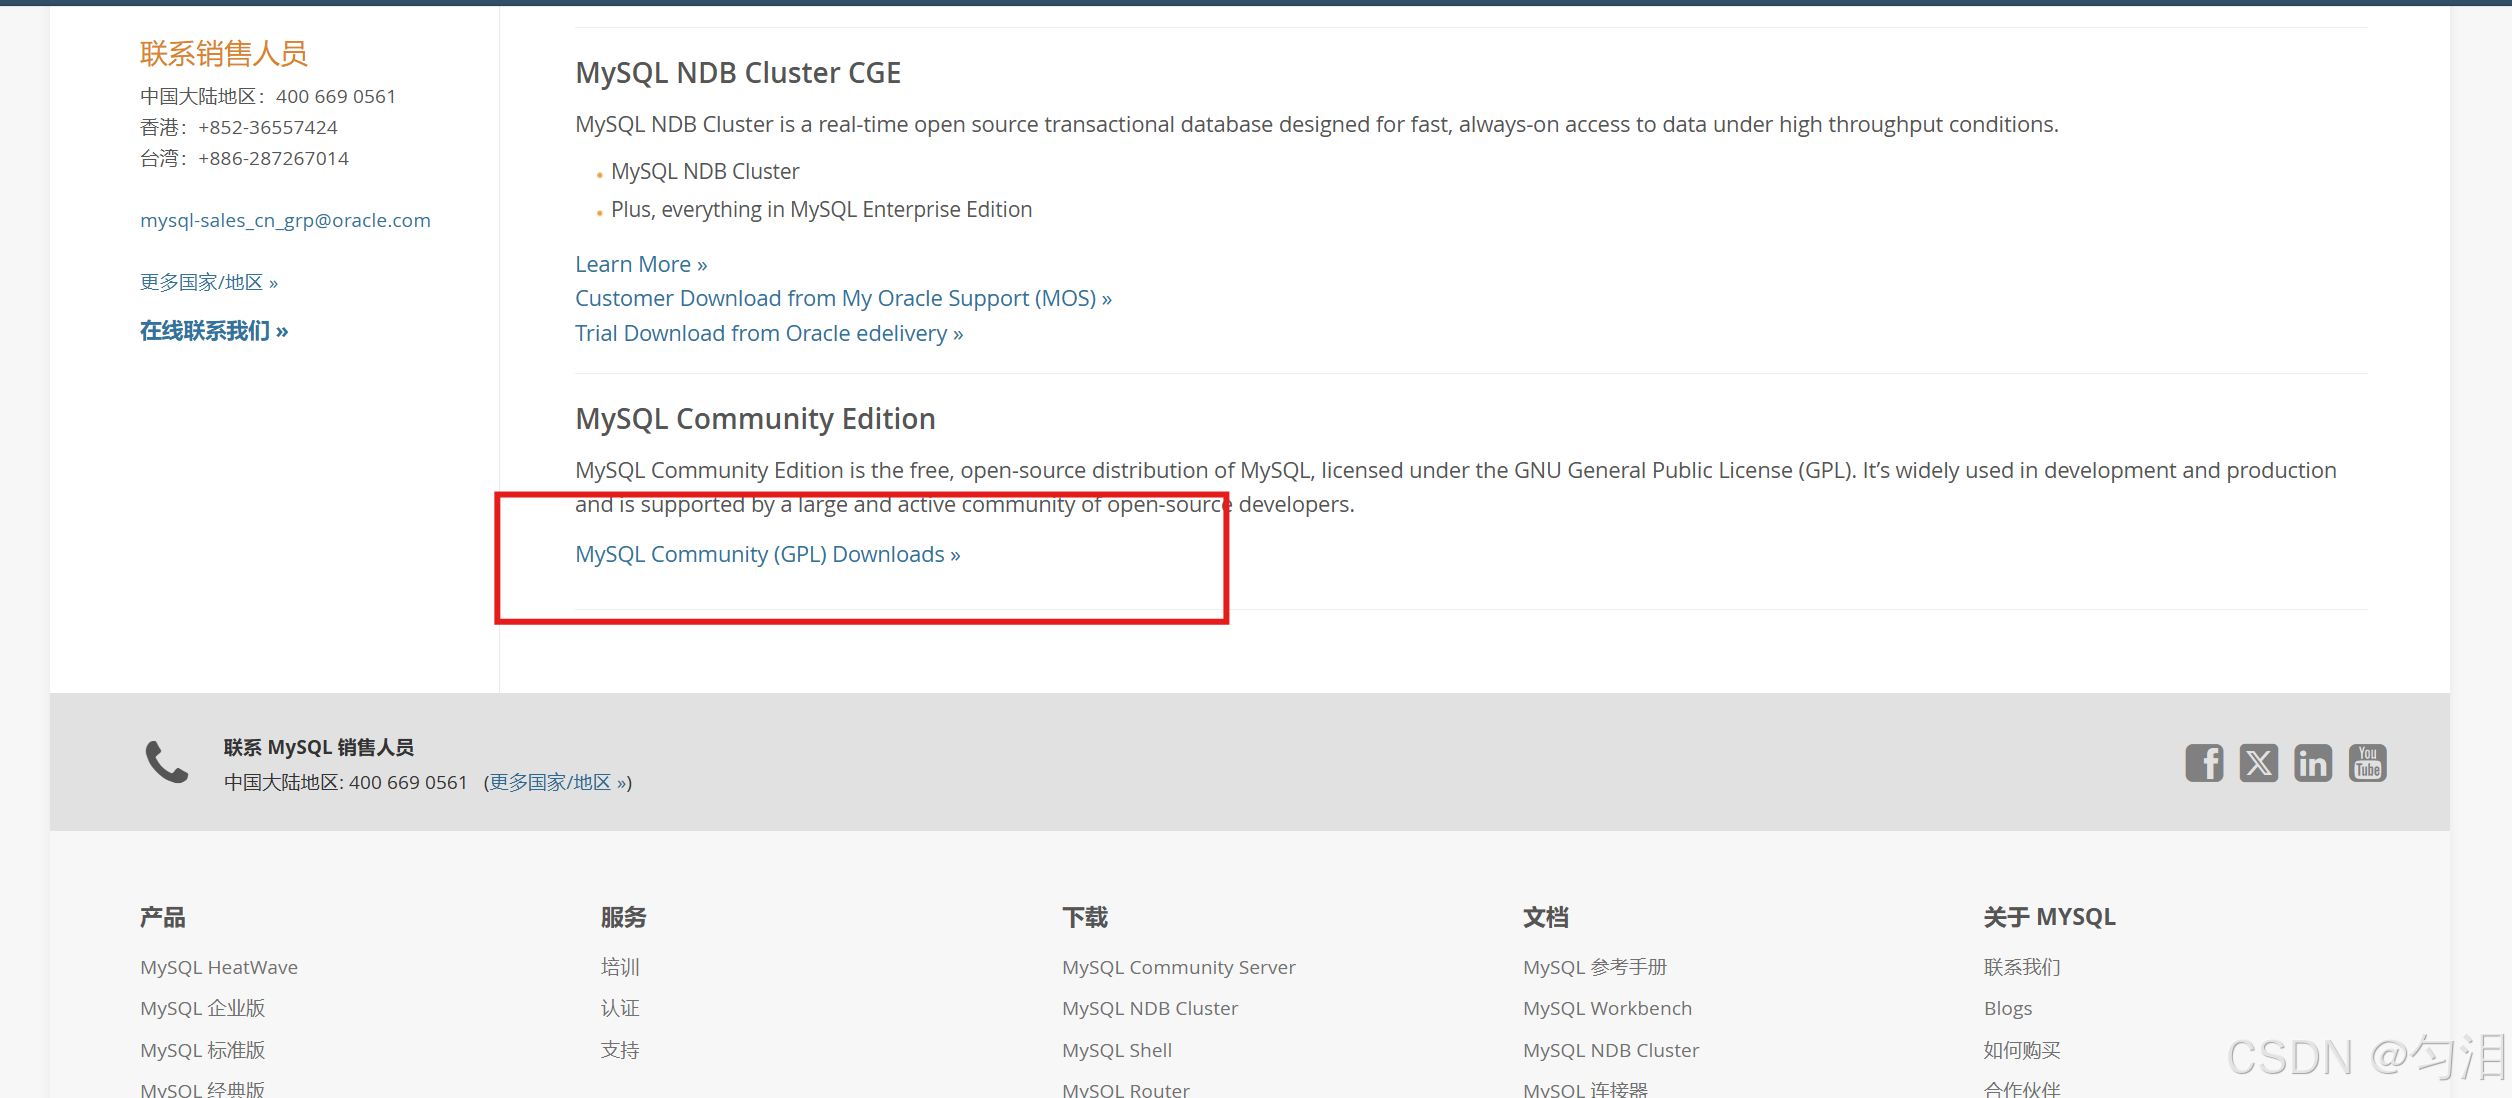
Task: Click the phone icon in footer
Action: click(x=166, y=763)
